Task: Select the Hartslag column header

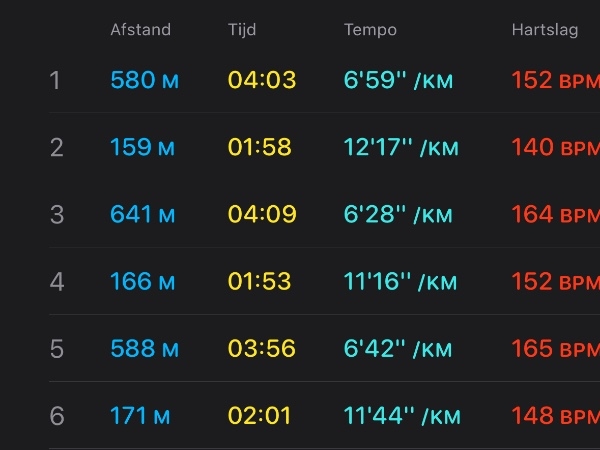Action: point(545,30)
